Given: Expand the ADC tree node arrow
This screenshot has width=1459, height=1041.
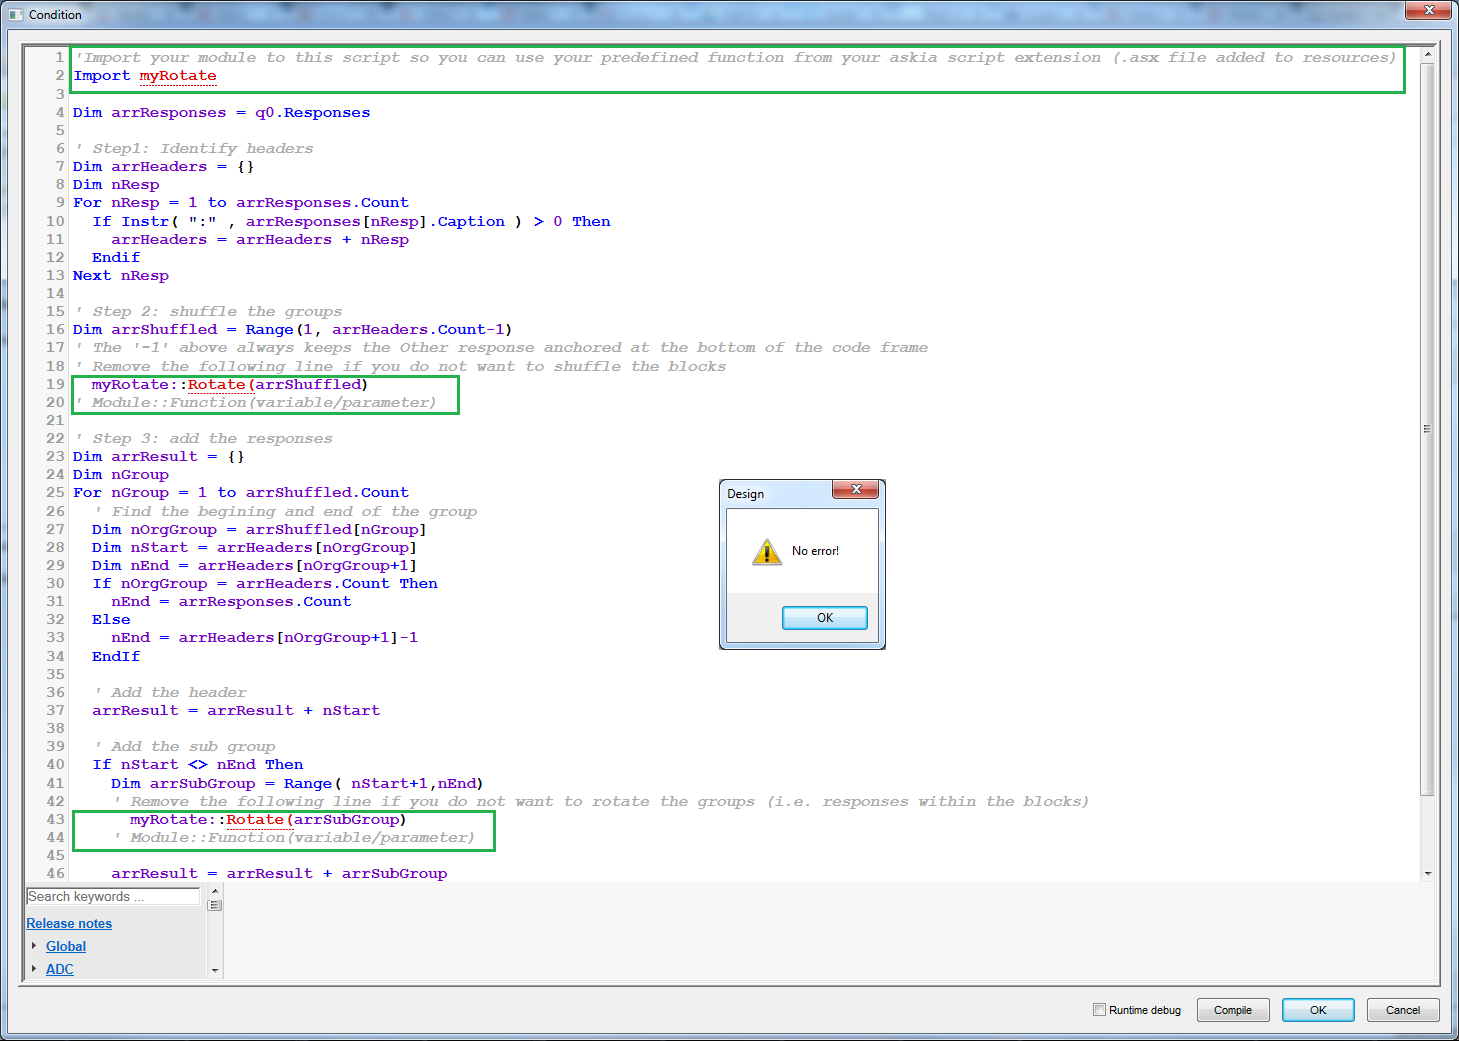Looking at the screenshot, I should [34, 969].
